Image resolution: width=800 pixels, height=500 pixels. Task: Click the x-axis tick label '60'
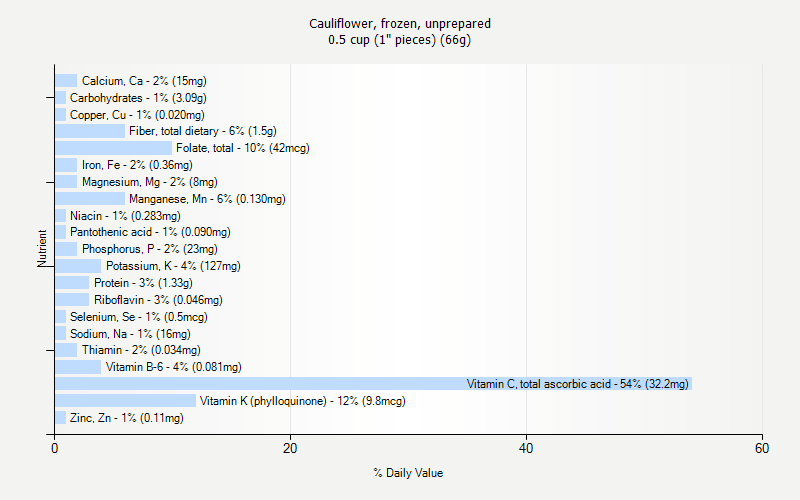coord(762,448)
